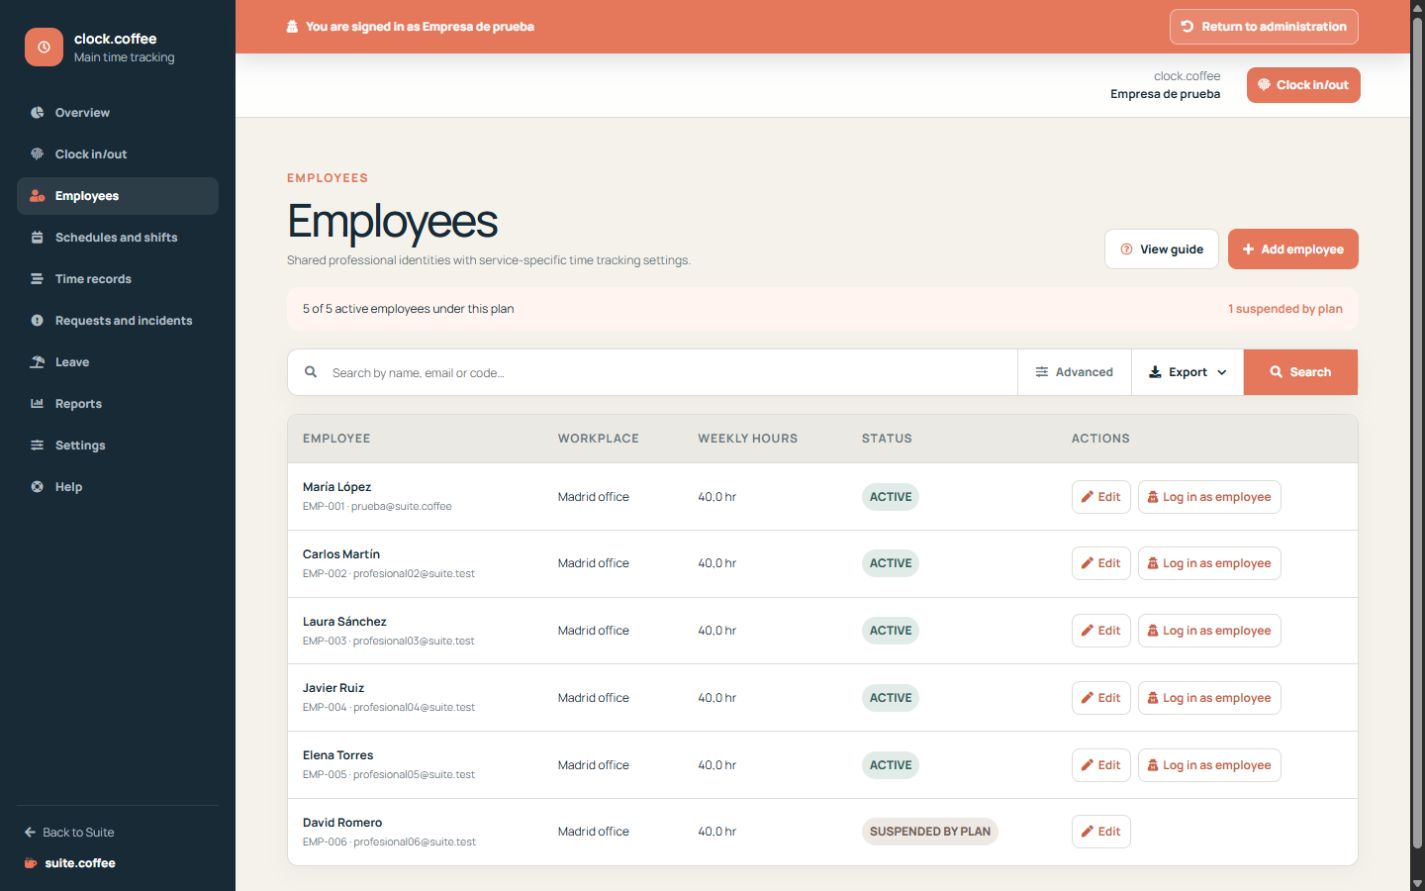Click the WORKPLACE column header
1425x891 pixels.
point(598,438)
